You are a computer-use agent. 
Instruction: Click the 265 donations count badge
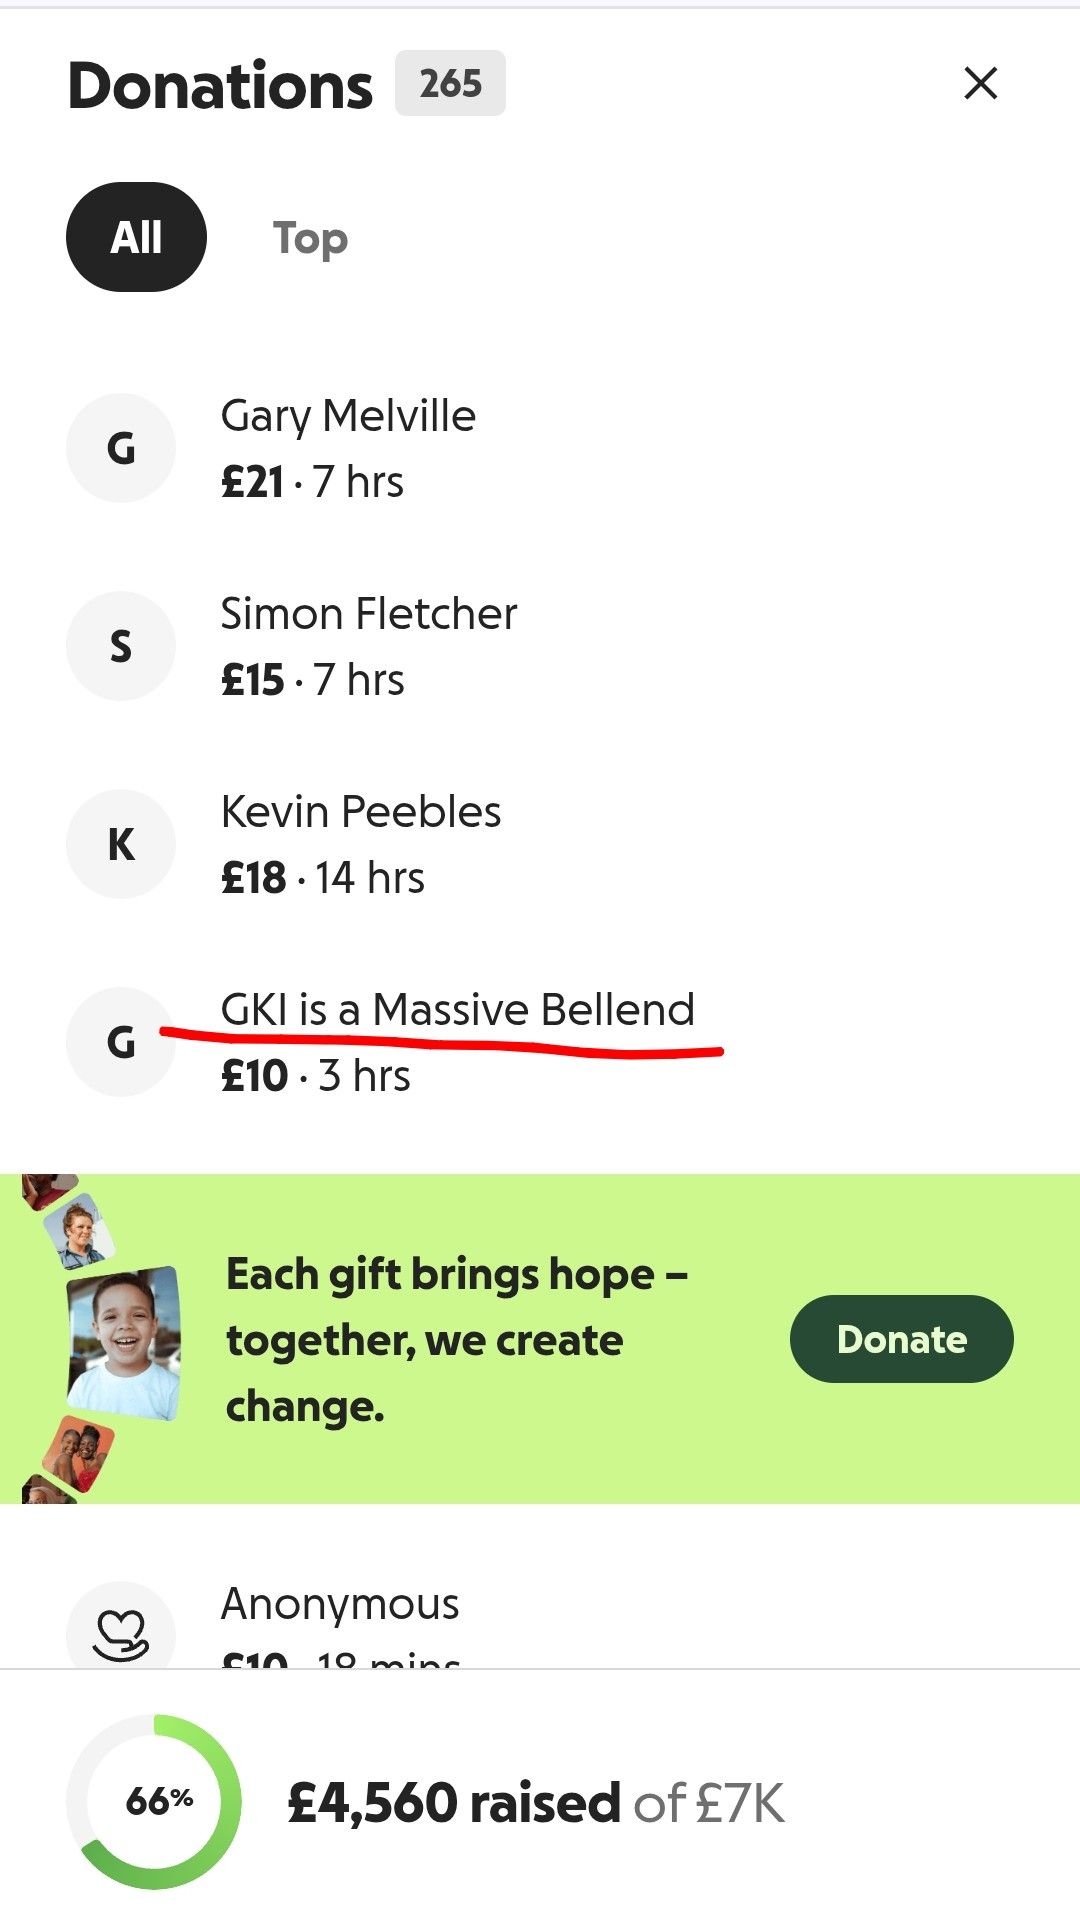coord(450,83)
